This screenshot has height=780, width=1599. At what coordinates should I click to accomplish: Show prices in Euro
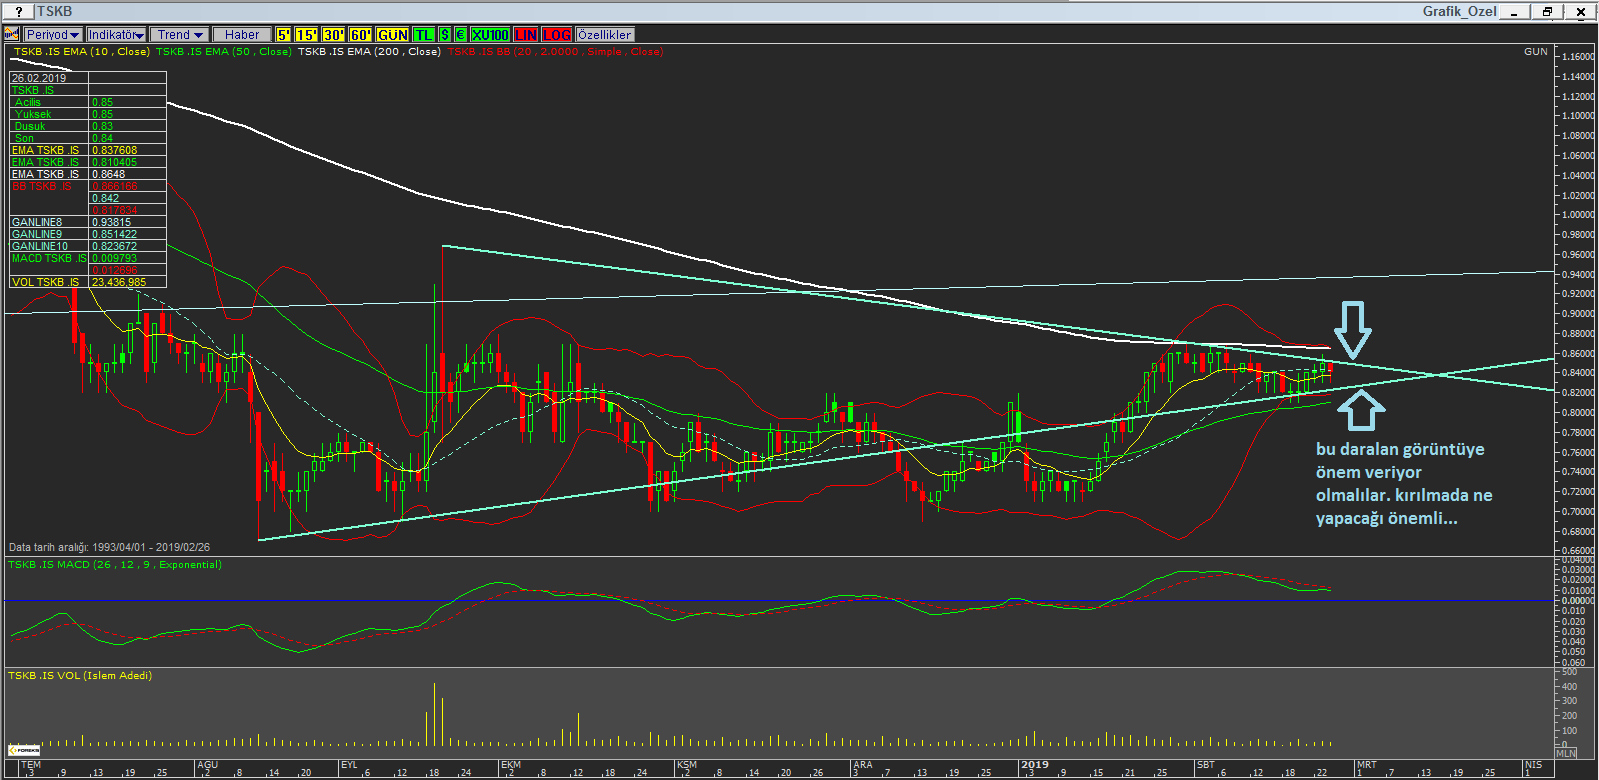(461, 34)
